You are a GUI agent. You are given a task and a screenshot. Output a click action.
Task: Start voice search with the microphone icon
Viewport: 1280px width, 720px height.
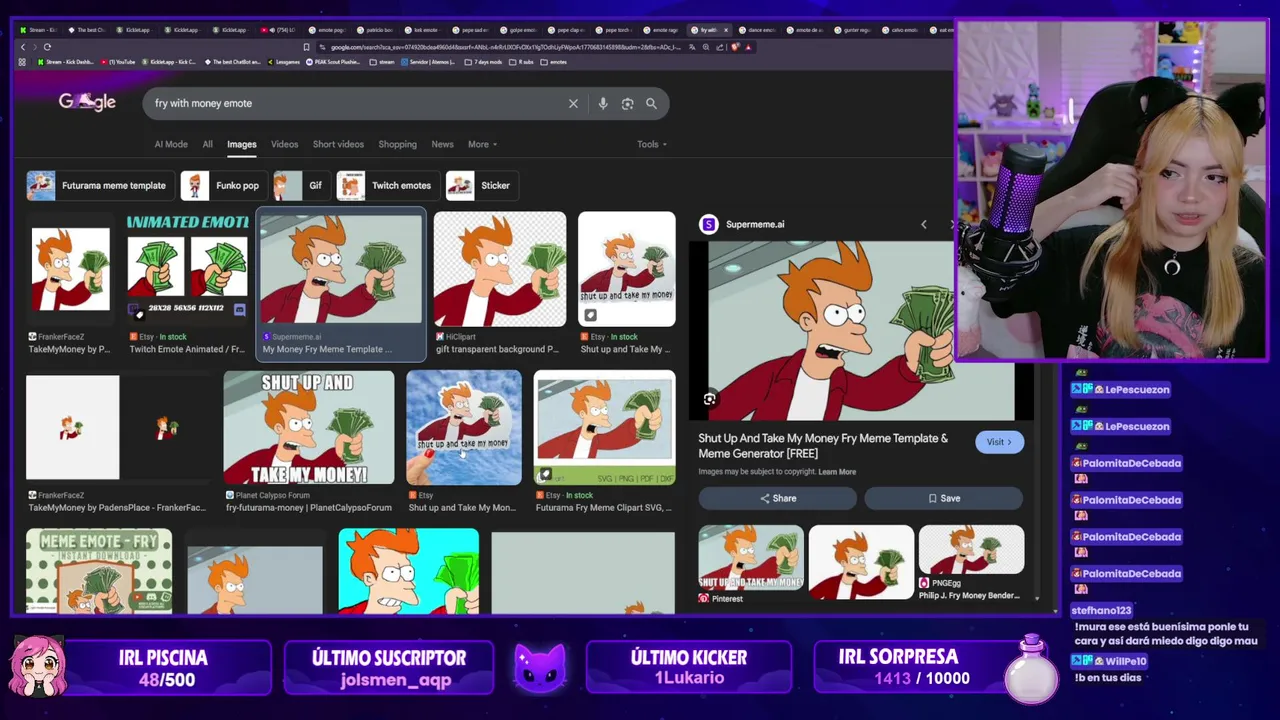point(602,104)
